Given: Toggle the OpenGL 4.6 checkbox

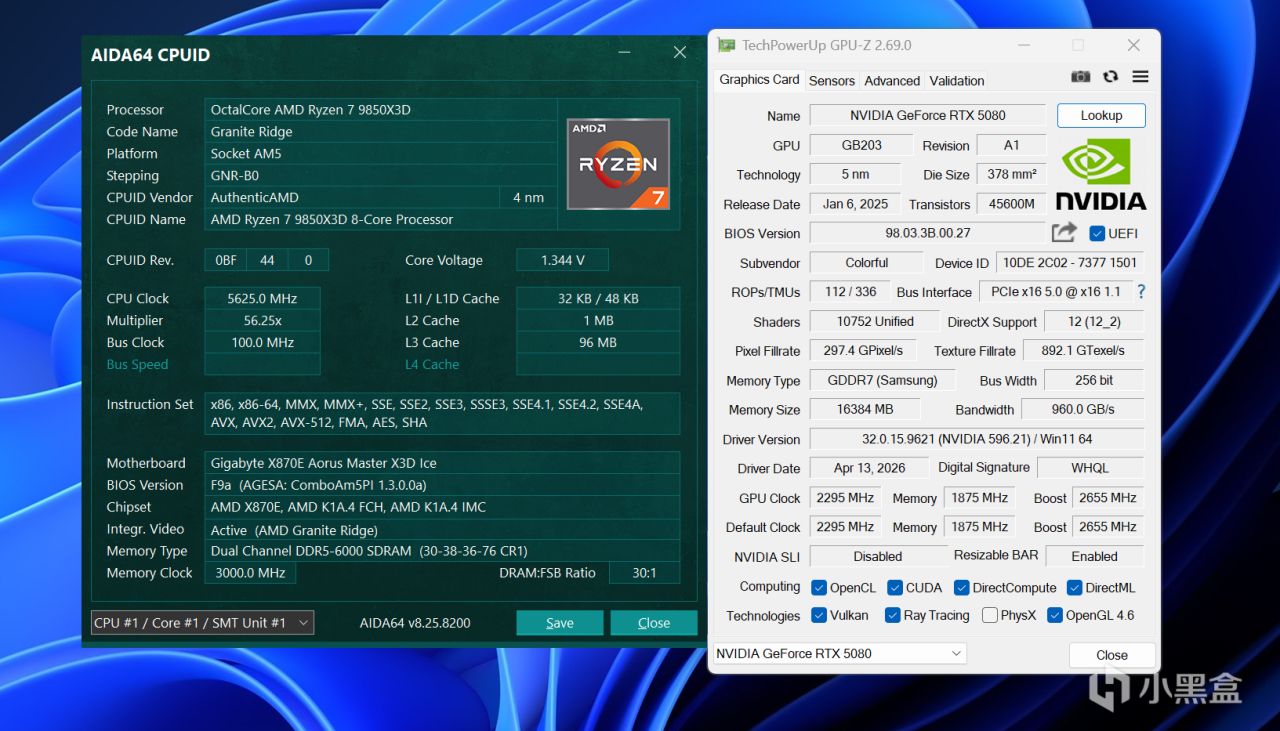Looking at the screenshot, I should pyautogui.click(x=1054, y=615).
